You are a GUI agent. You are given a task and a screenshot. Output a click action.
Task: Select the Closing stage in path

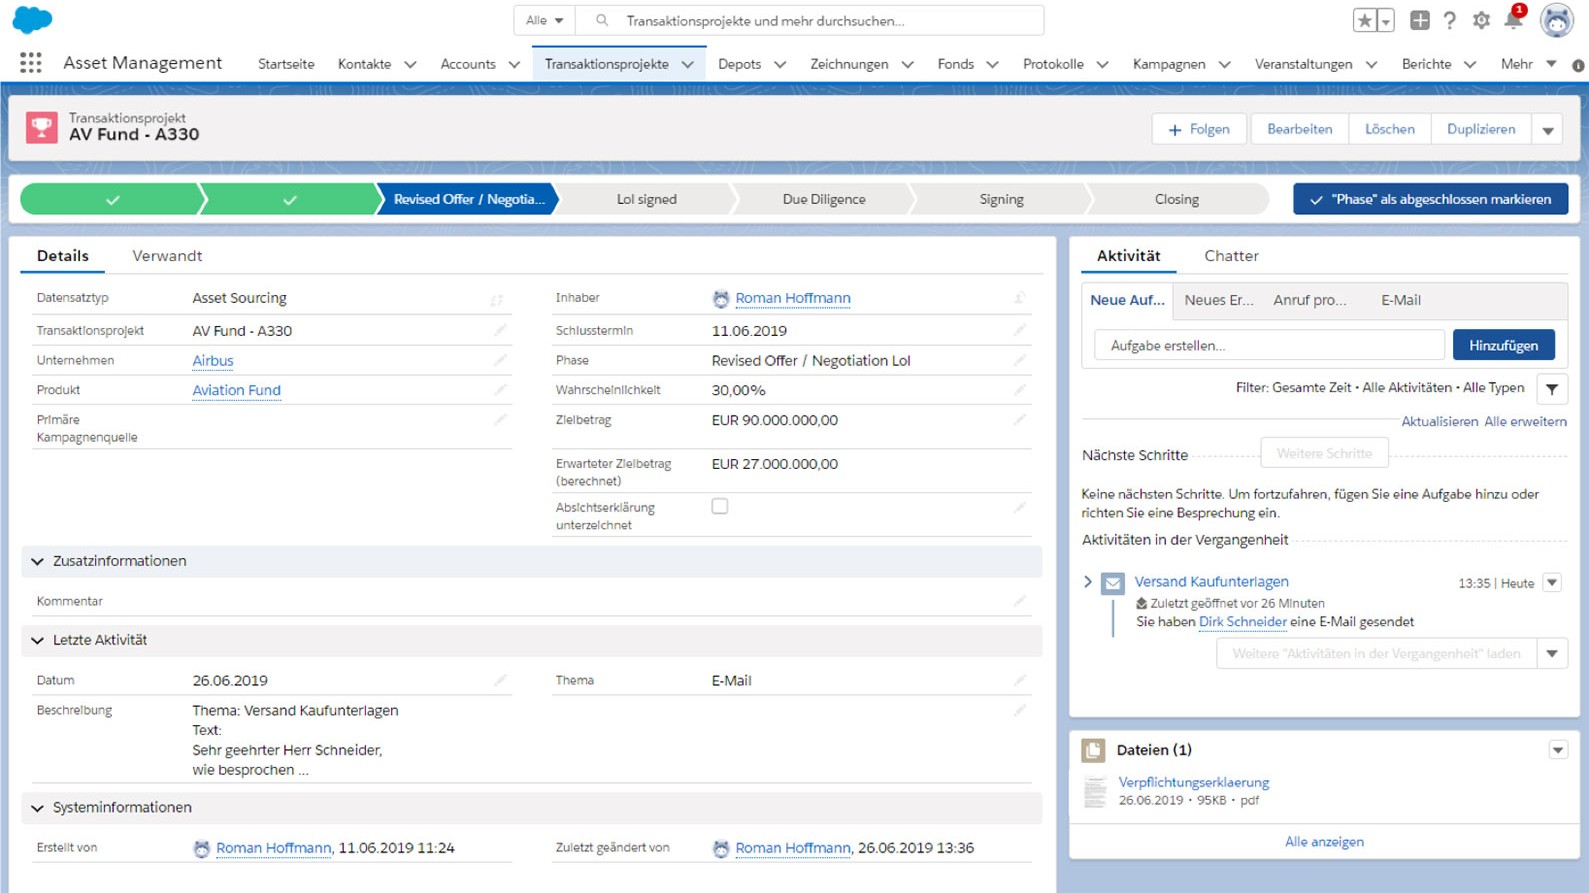[x=1176, y=199]
